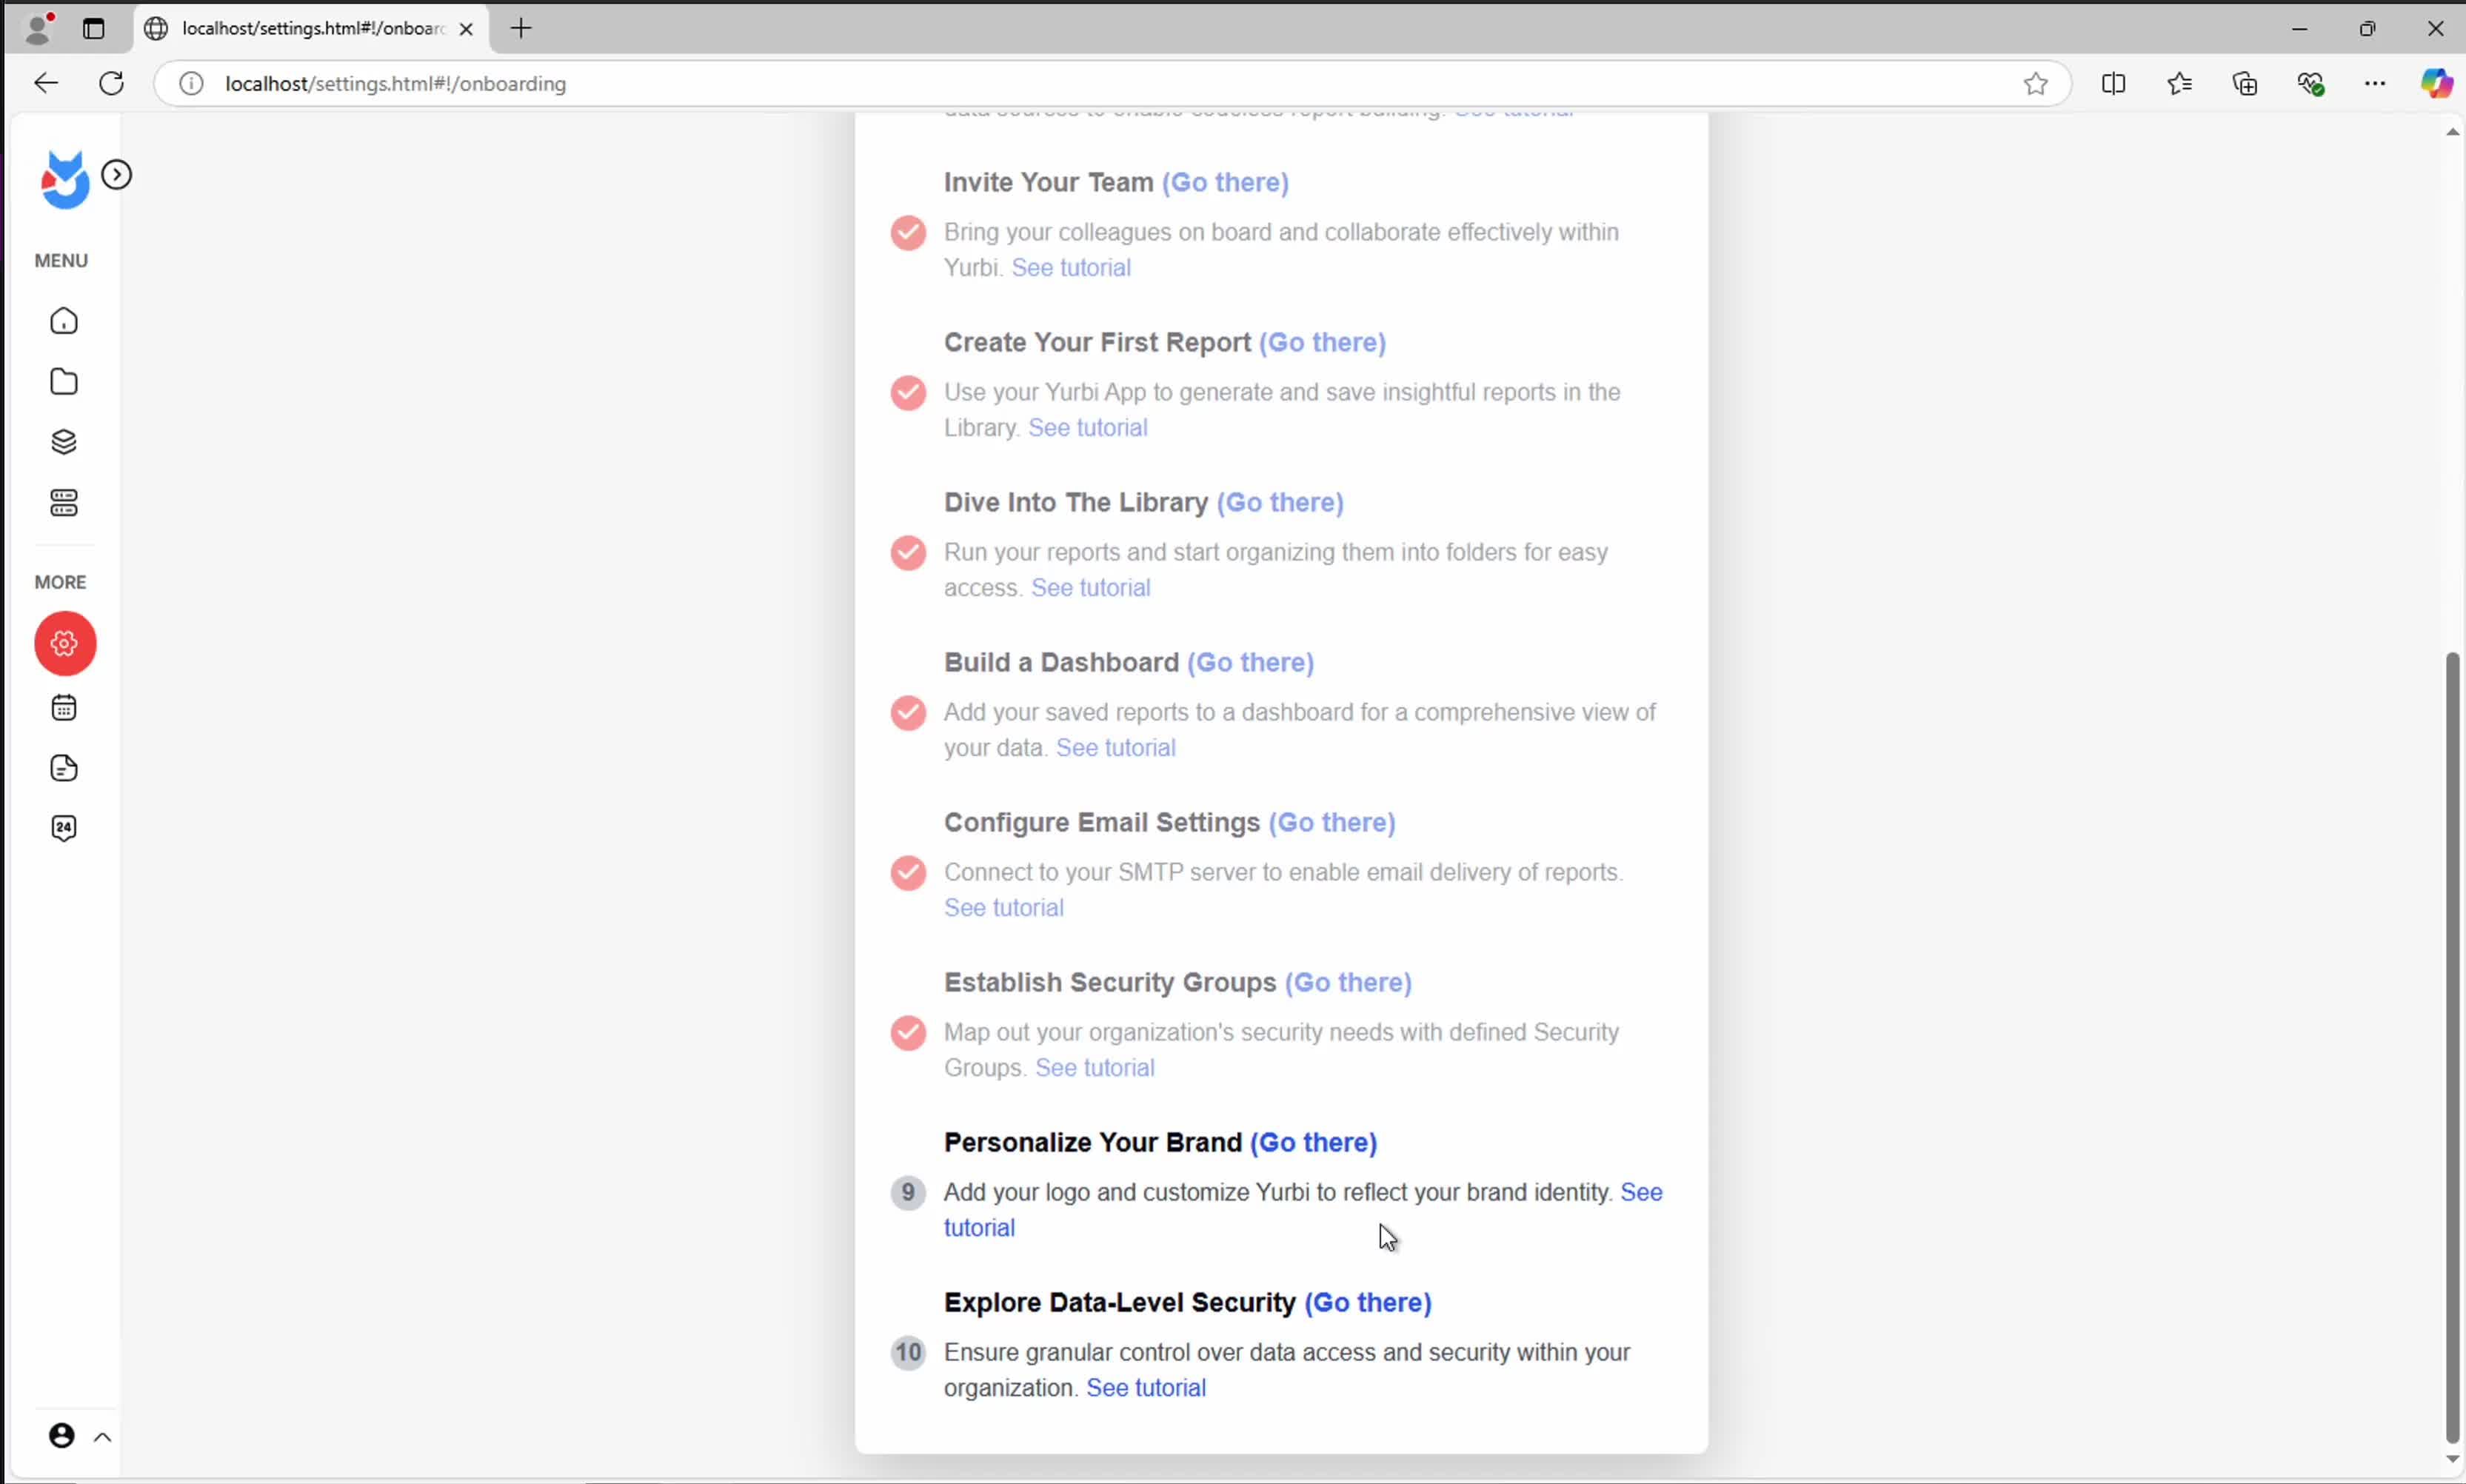This screenshot has height=1484, width=2466.
Task: Click Go there for Personalize Your Brand
Action: (1313, 1142)
